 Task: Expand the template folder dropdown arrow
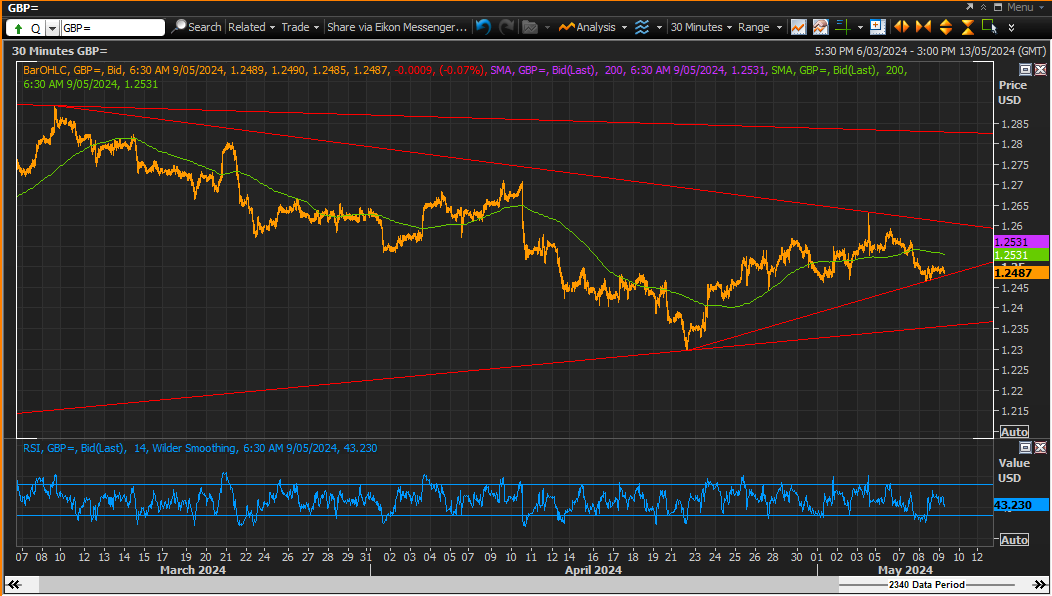[547, 28]
